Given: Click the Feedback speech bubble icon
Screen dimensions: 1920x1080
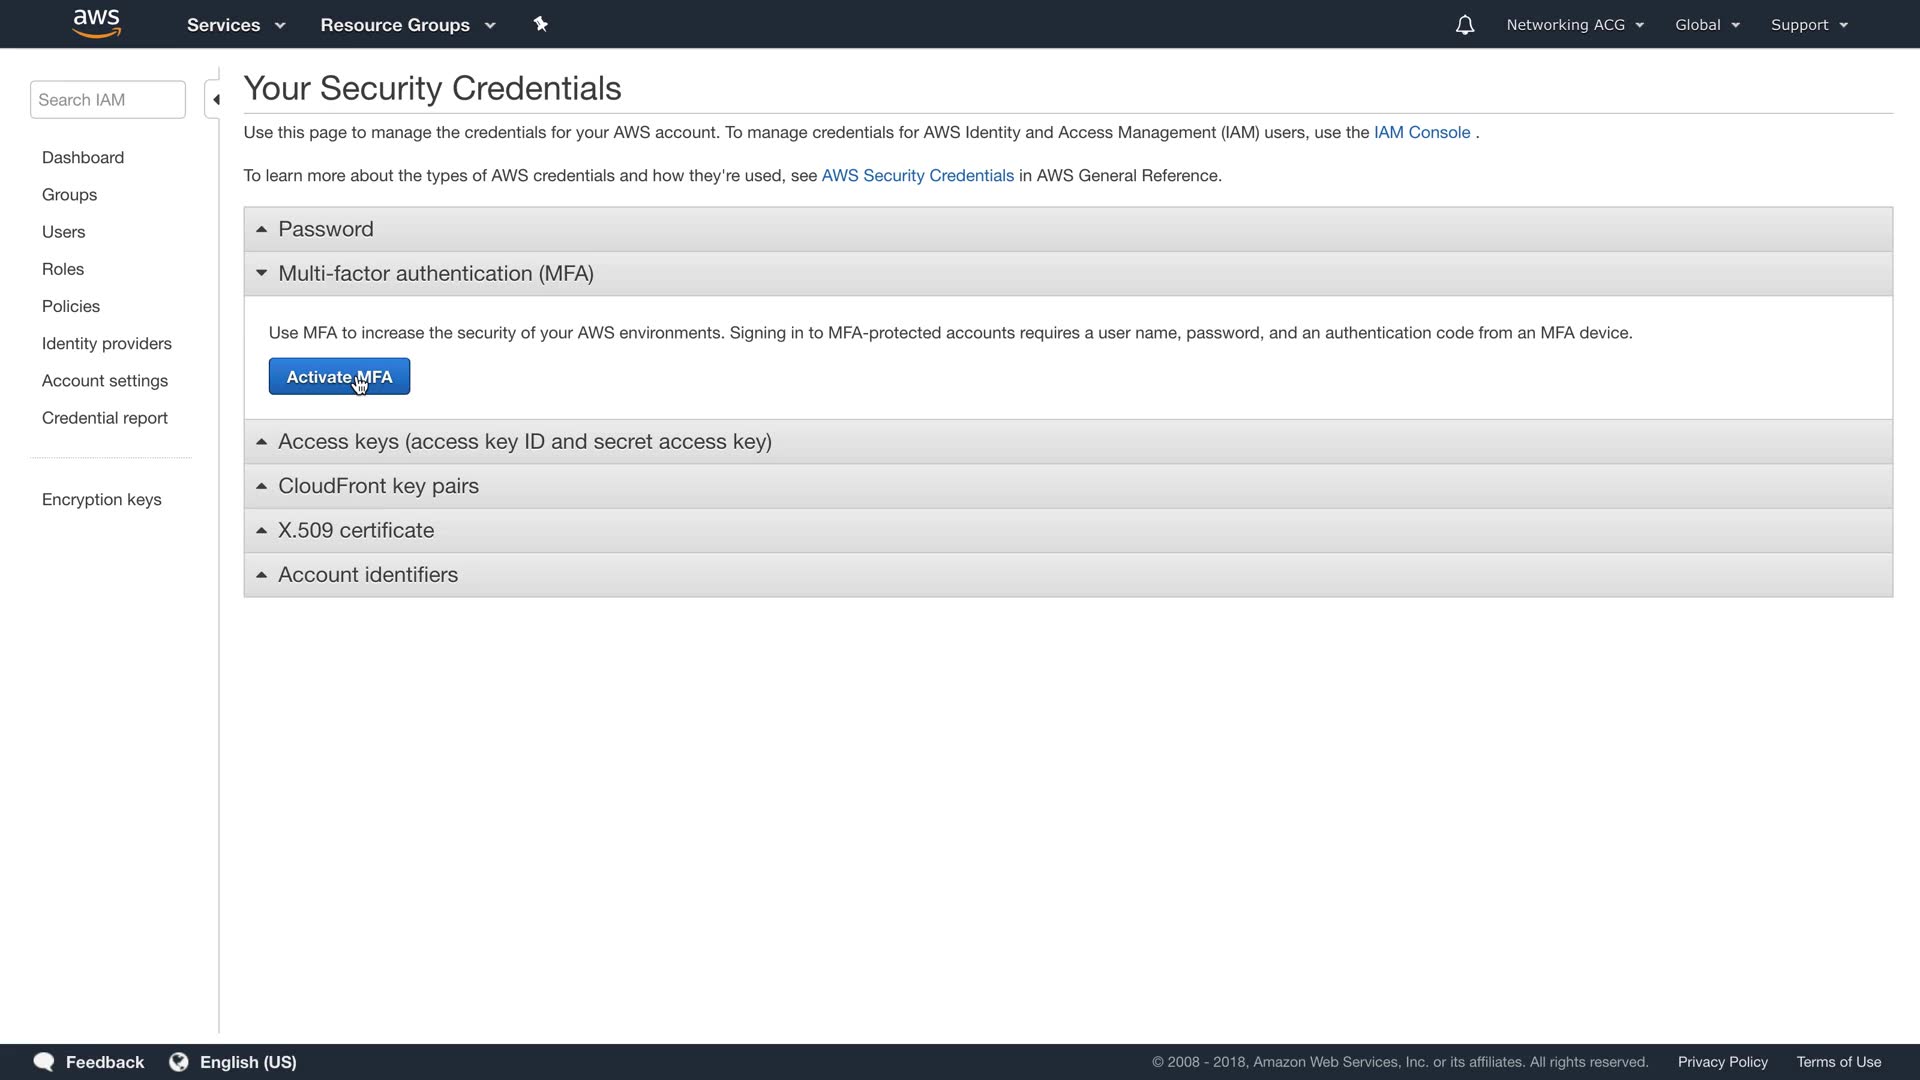Looking at the screenshot, I should [x=44, y=1062].
